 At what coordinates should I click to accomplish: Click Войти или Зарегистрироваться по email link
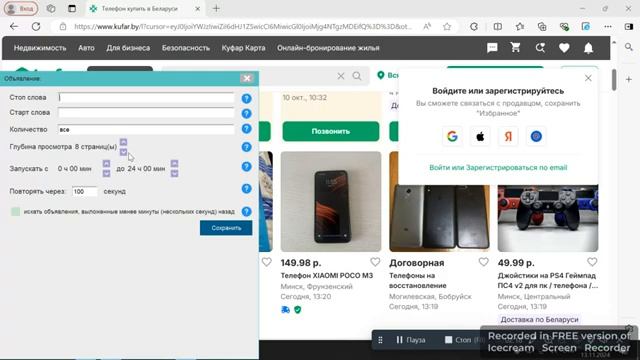pos(498,167)
